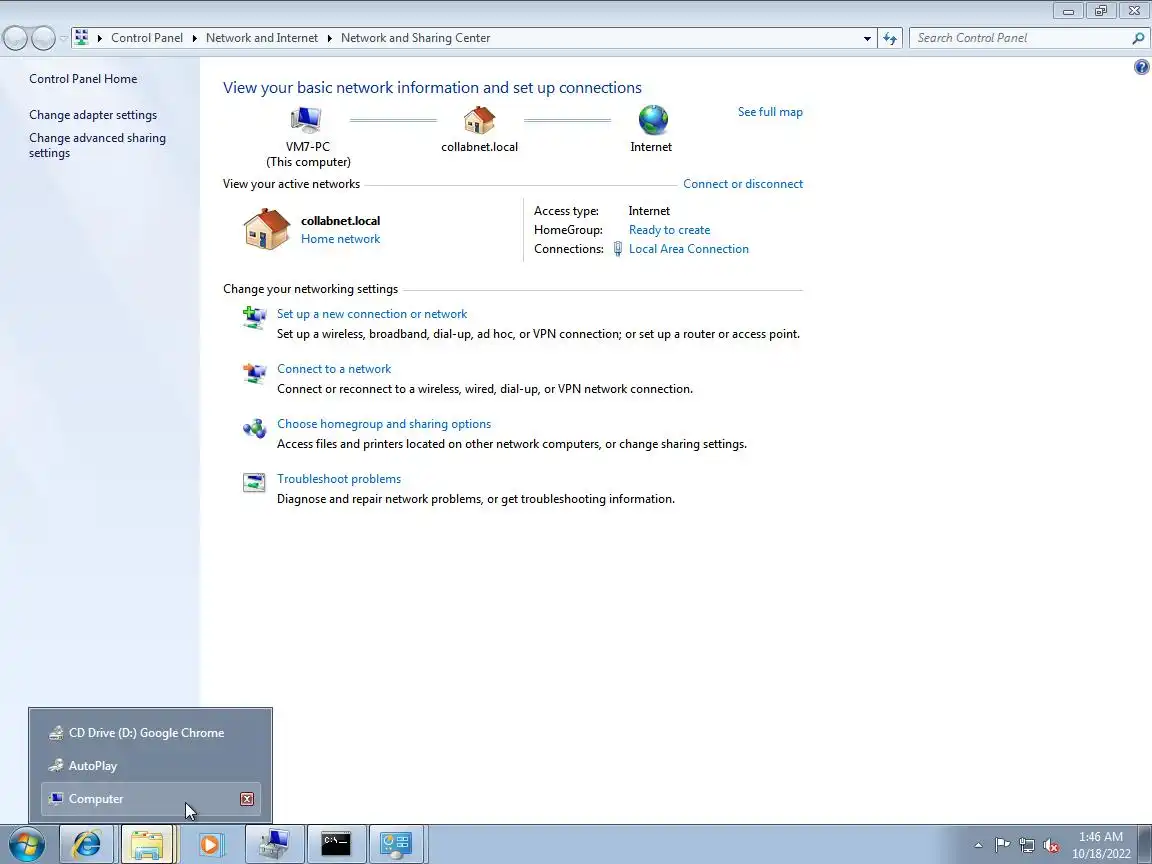The width and height of the screenshot is (1152, 864).
Task: Open Action Center flag in the system tray
Action: point(1002,845)
